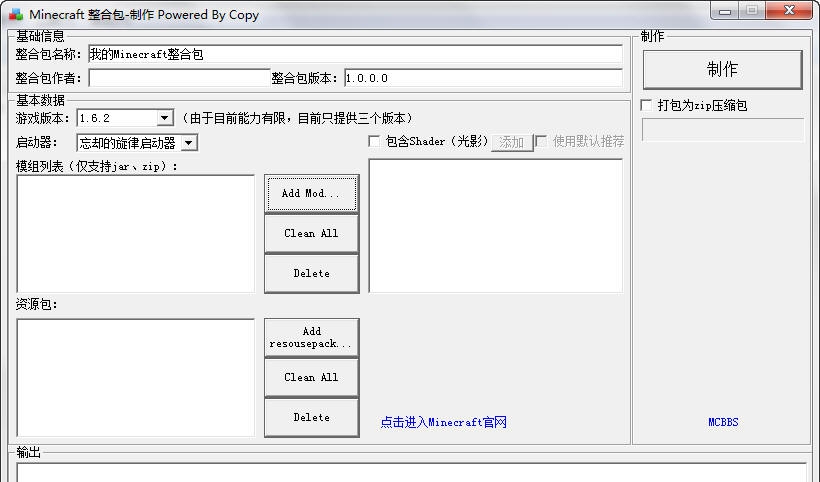Open the MCBBS link
820x482 pixels.
click(723, 422)
